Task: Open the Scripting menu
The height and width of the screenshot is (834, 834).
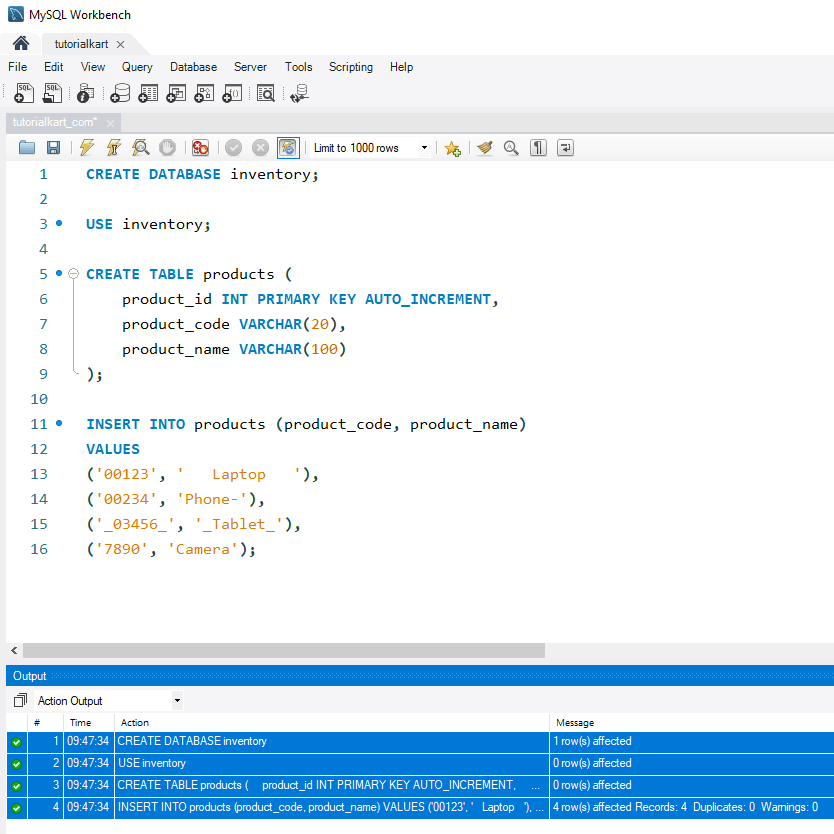Action: (351, 67)
